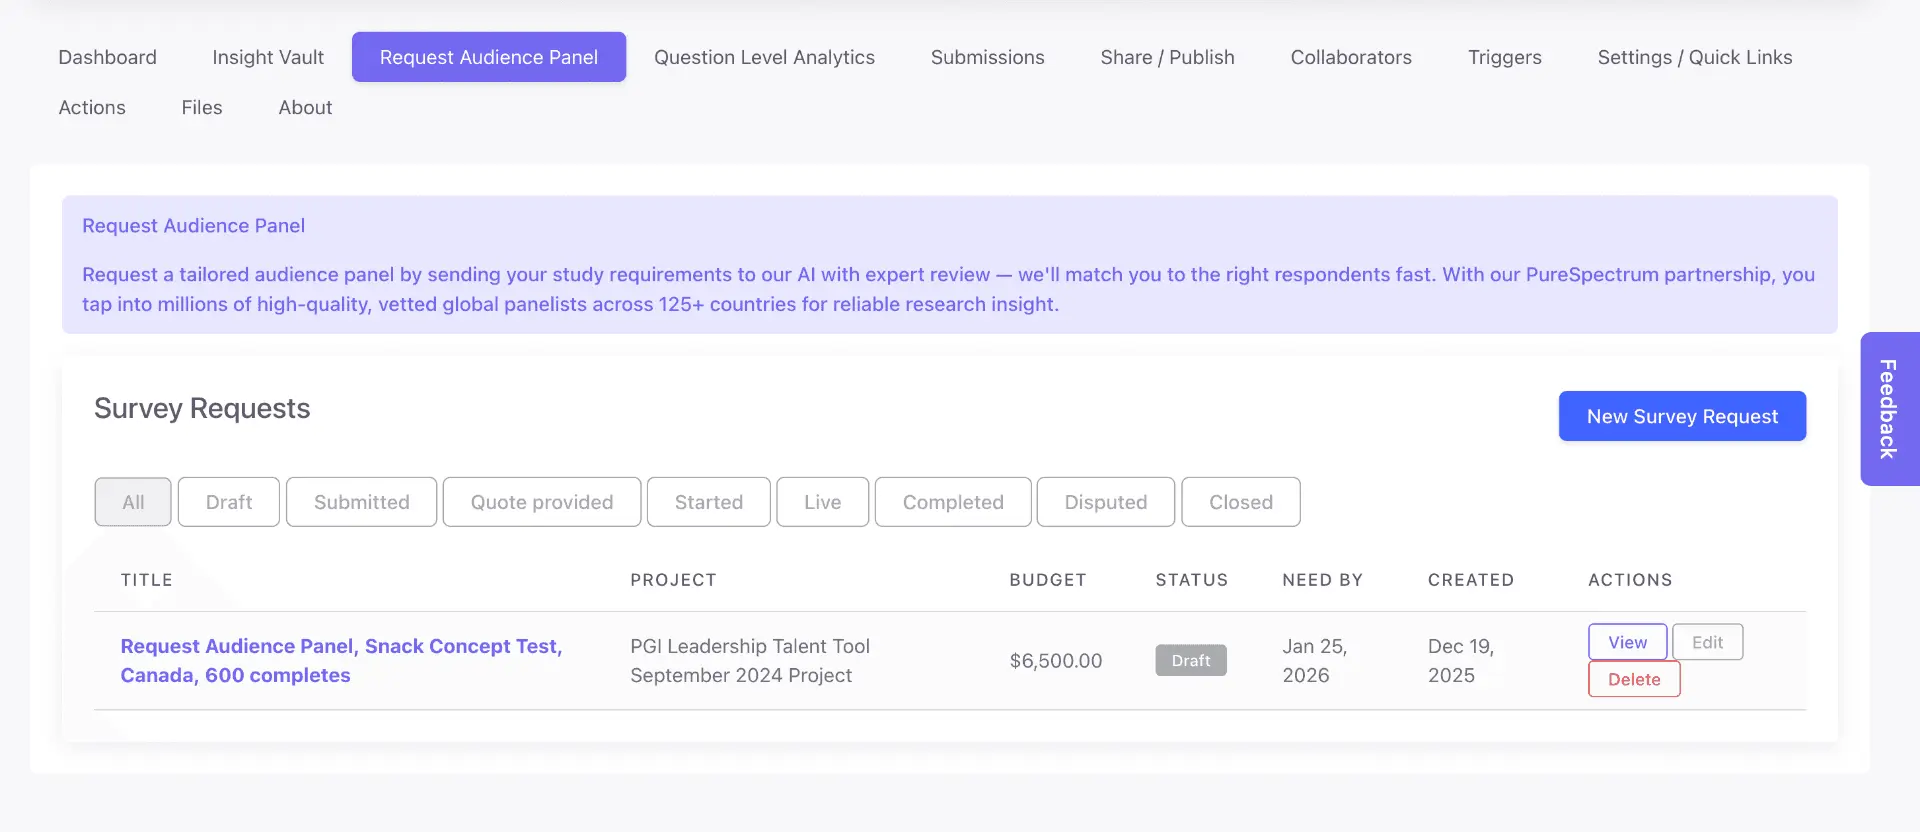The height and width of the screenshot is (832, 1920).
Task: Click the TITLE column header
Action: click(147, 580)
